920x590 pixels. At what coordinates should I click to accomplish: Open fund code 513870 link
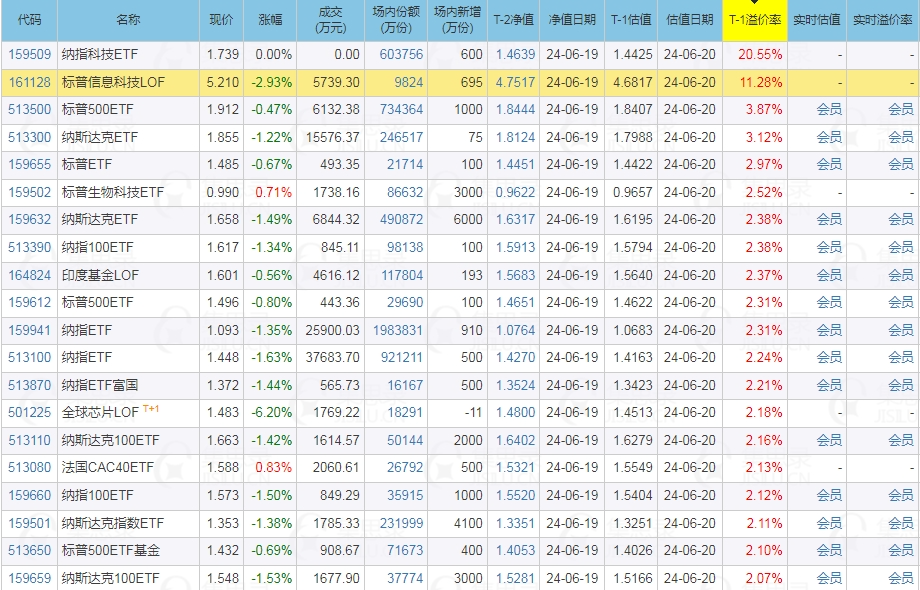[x=29, y=385]
